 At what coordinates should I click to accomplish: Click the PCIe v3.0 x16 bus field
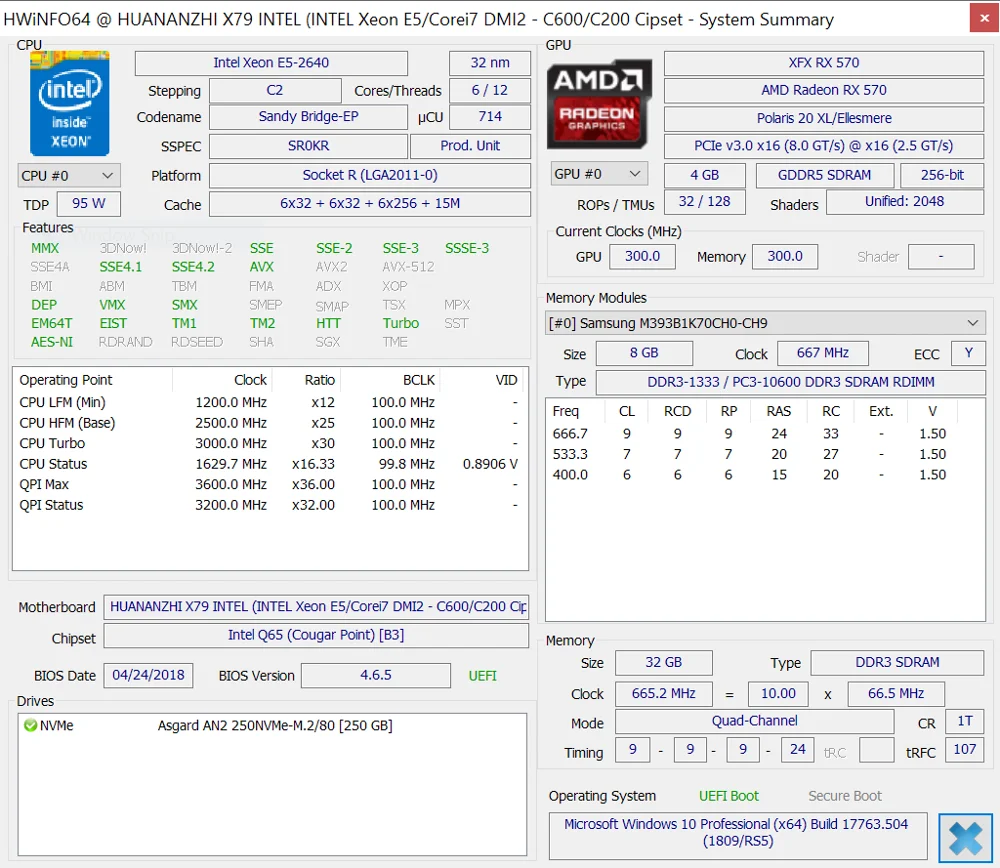tap(824, 146)
